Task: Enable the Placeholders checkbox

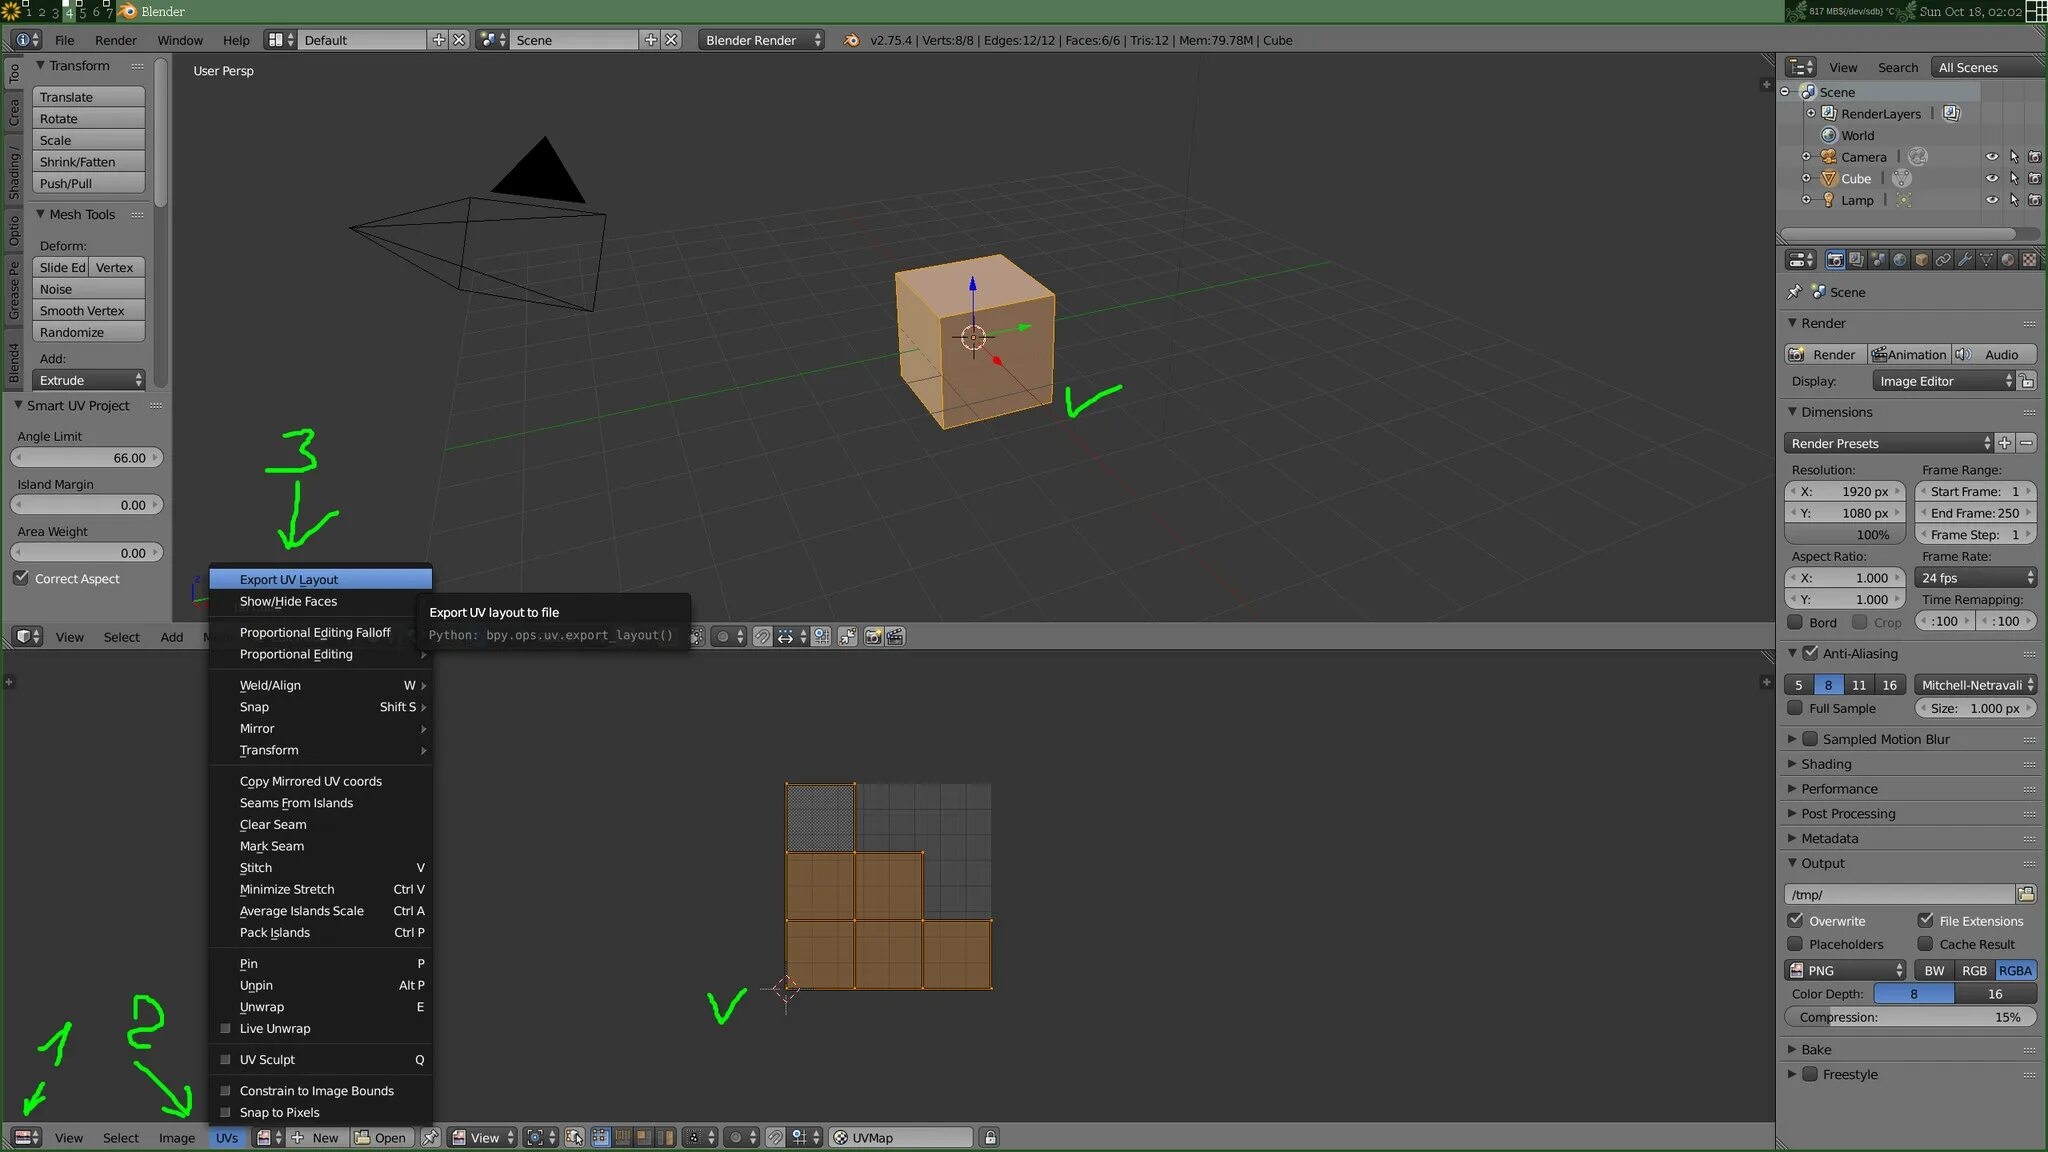Action: click(1795, 944)
